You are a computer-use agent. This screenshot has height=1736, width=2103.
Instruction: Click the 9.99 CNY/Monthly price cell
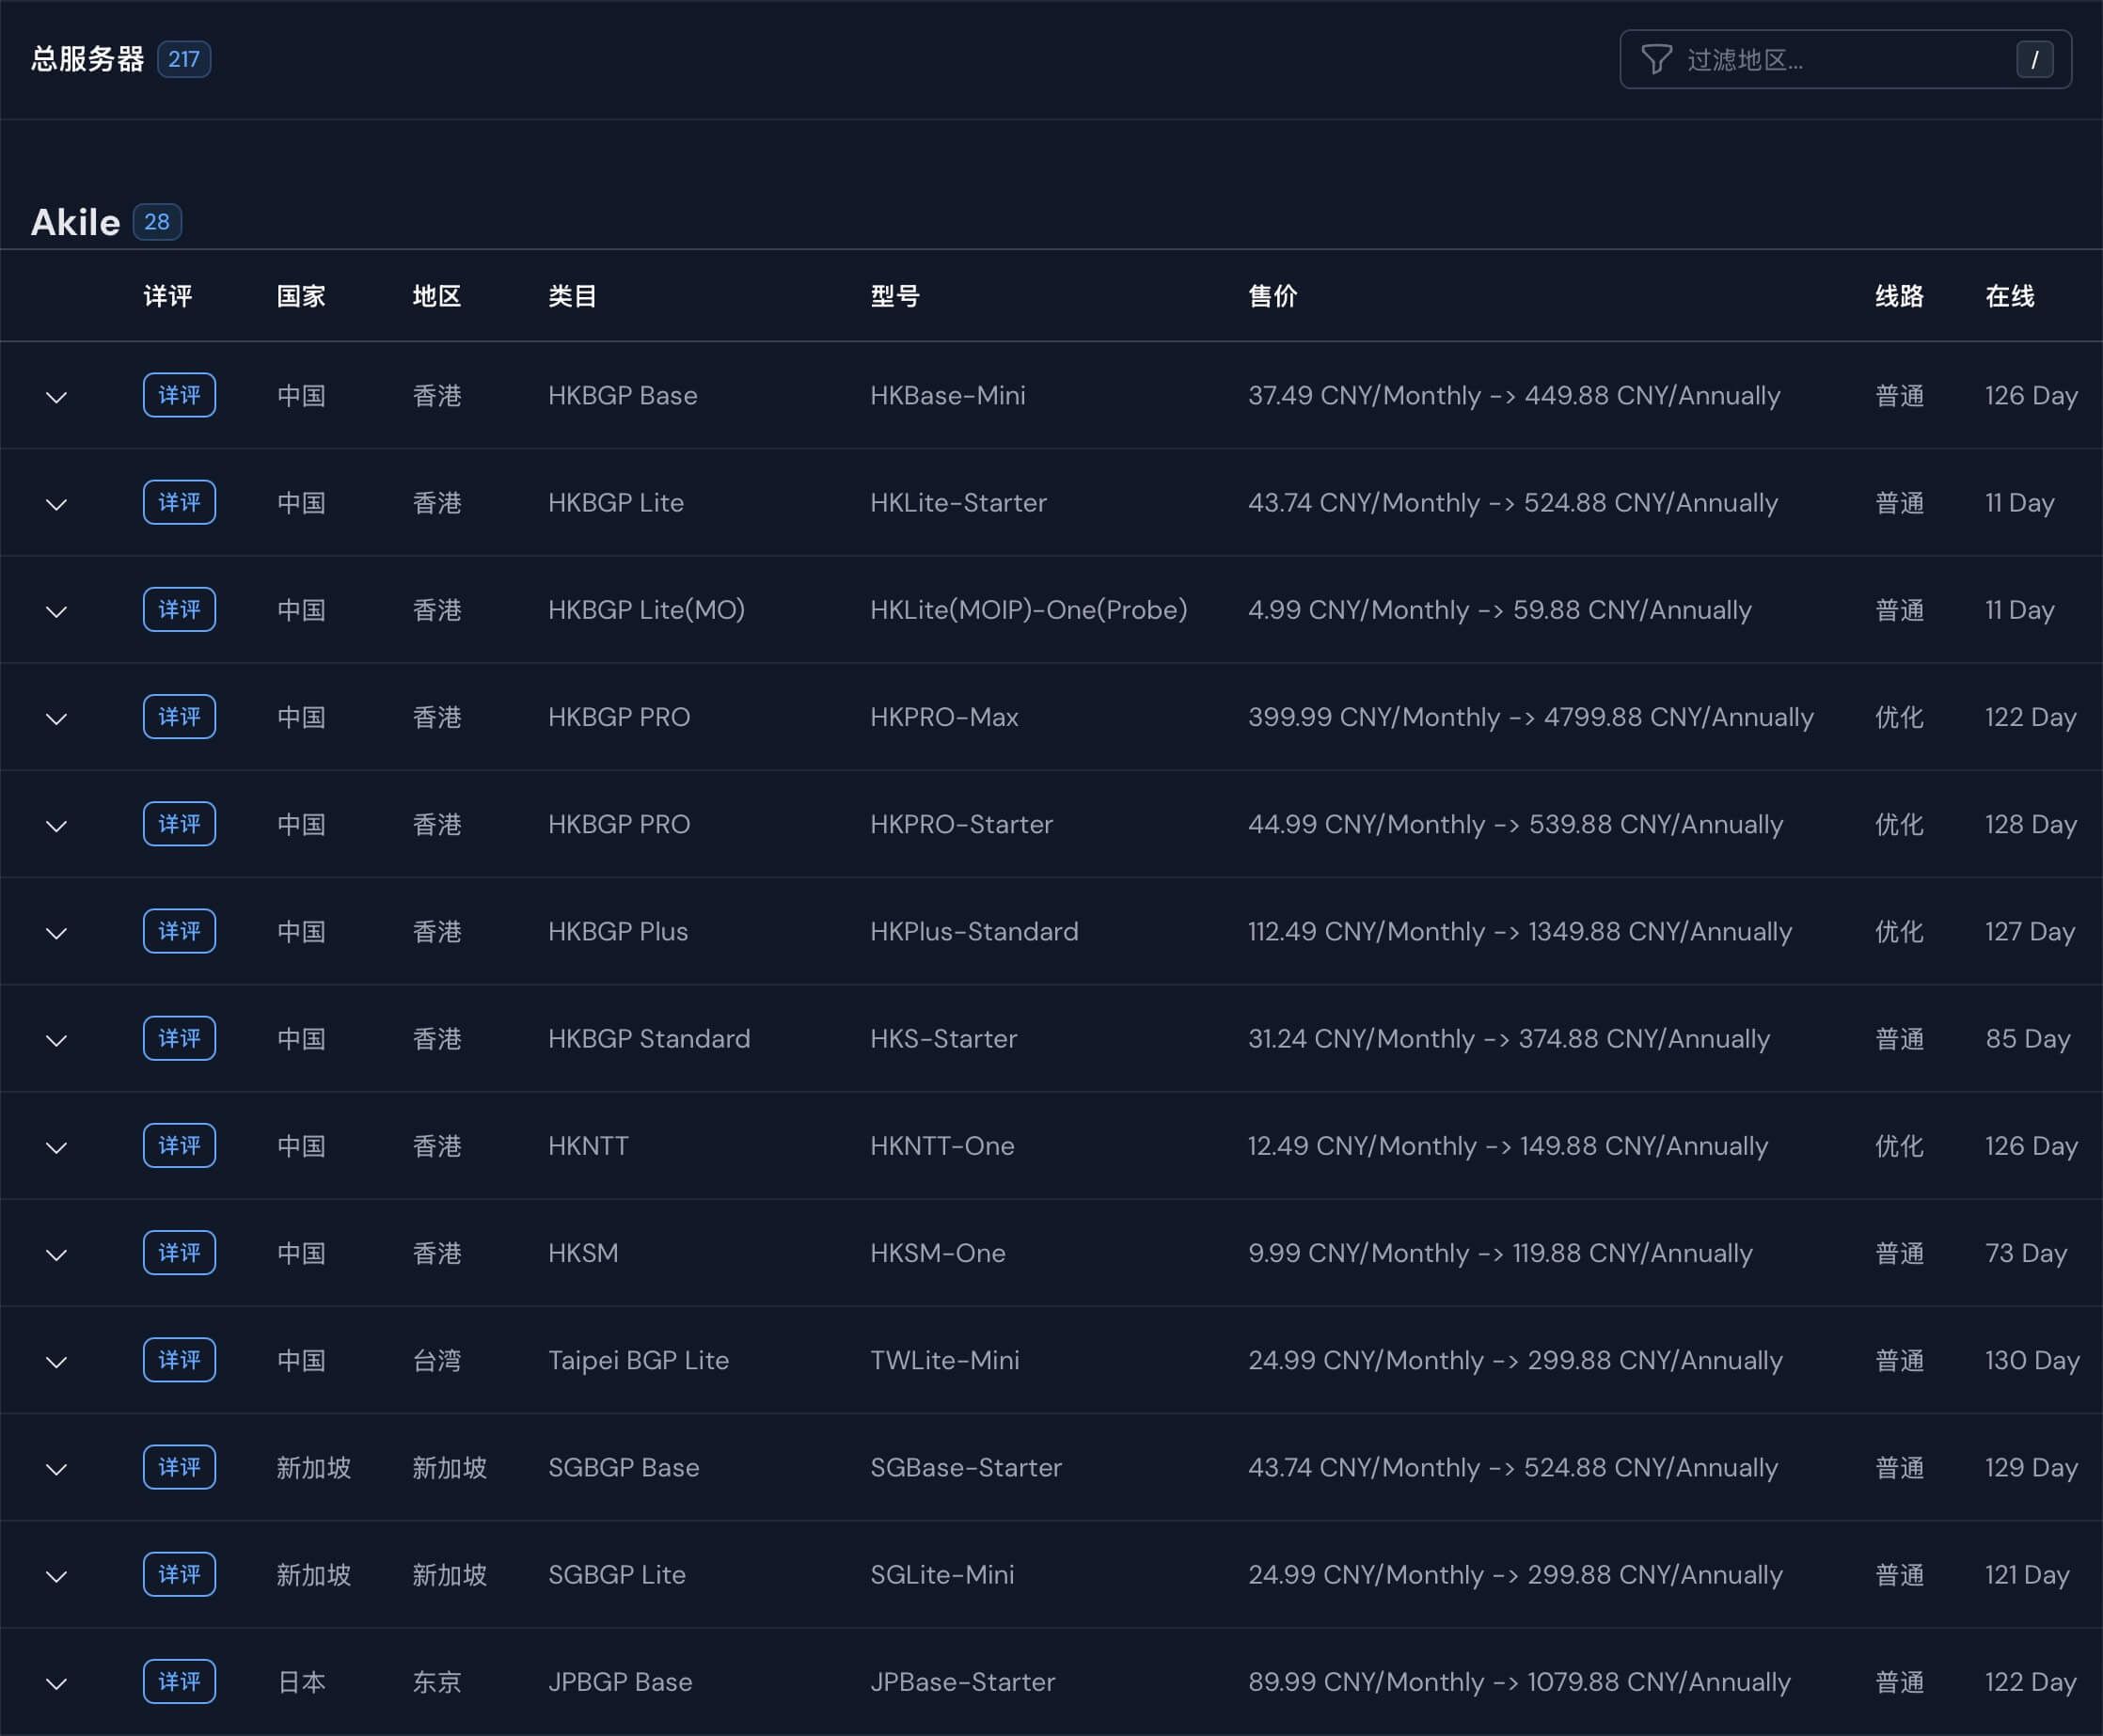pyautogui.click(x=1500, y=1253)
